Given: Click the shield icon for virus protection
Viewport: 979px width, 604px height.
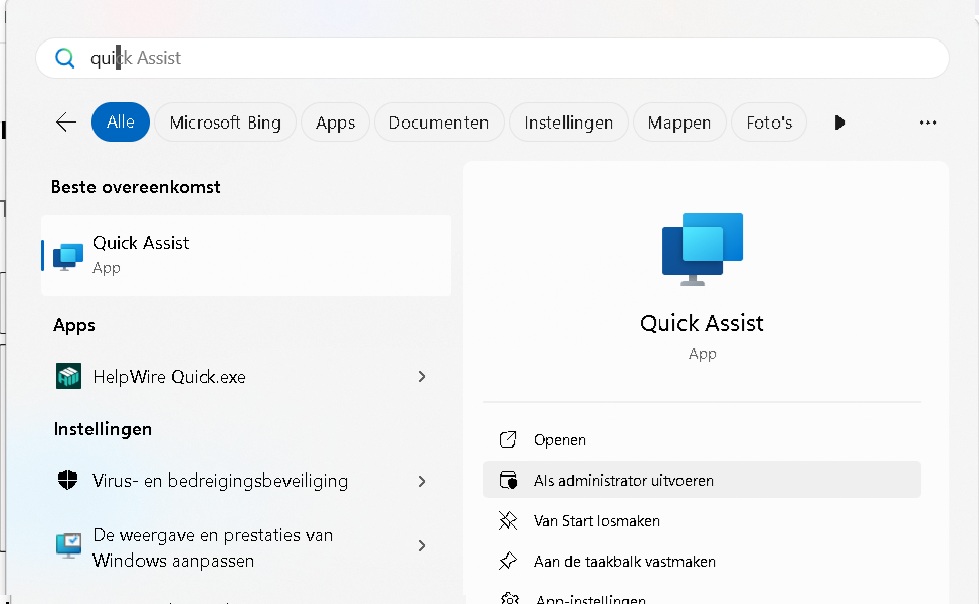Looking at the screenshot, I should click(x=67, y=480).
